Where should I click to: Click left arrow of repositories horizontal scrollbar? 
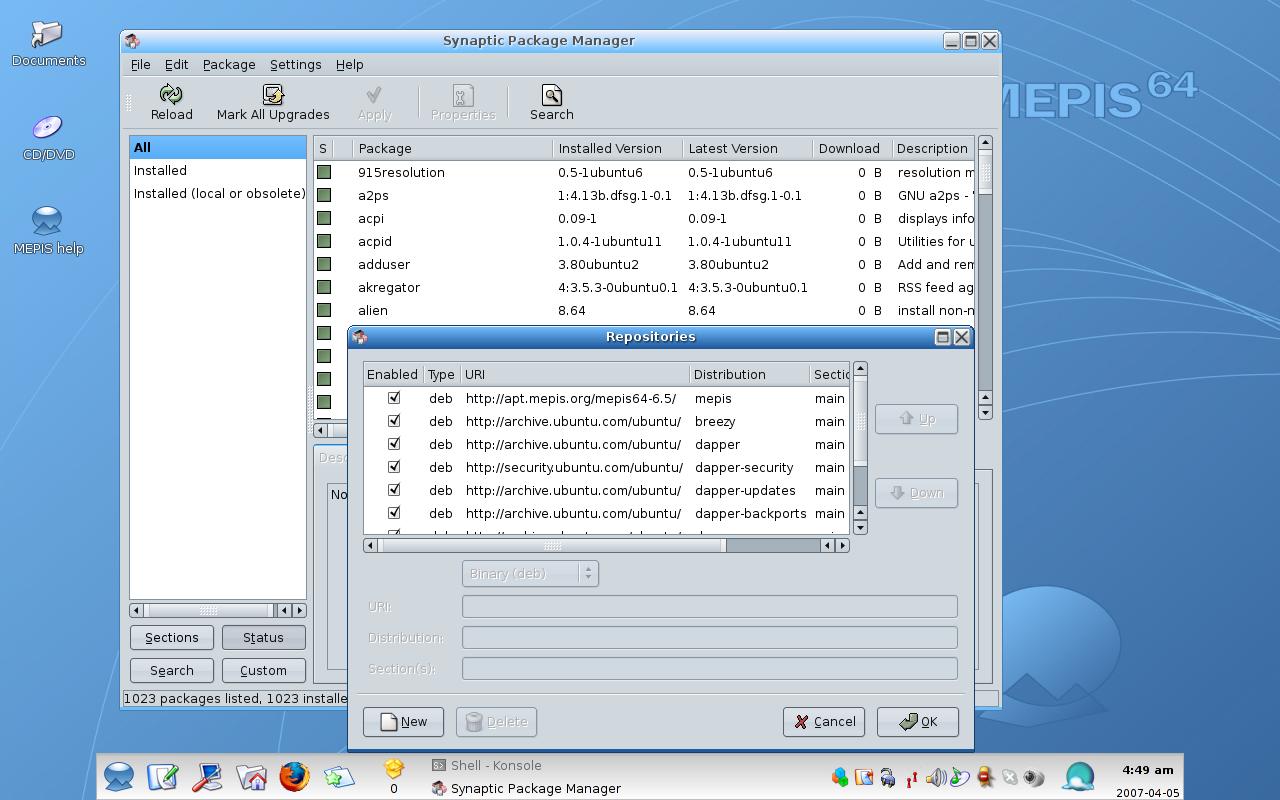tap(370, 545)
